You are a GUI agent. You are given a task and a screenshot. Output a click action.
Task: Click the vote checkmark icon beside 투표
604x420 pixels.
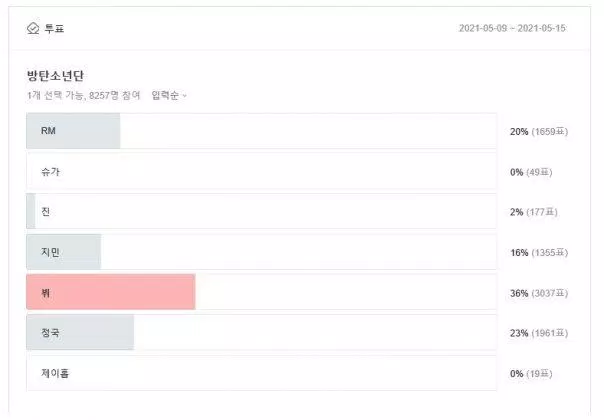pos(33,28)
